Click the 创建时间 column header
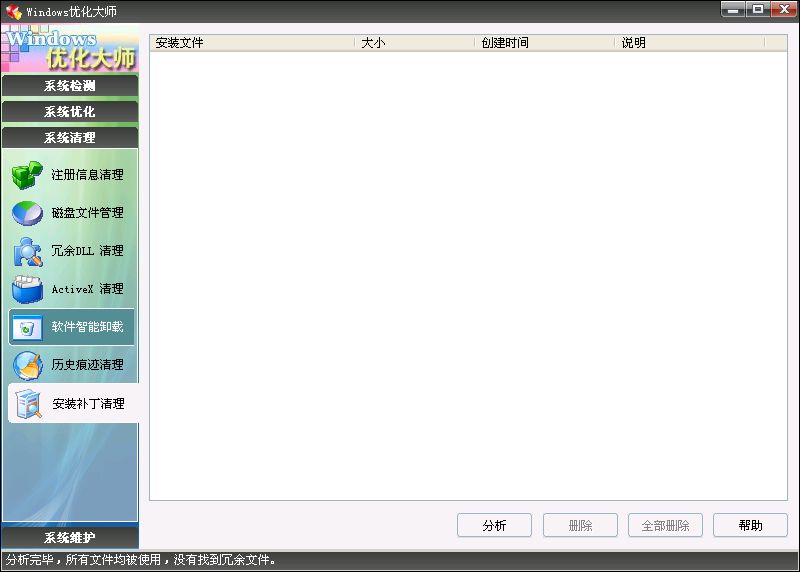Screen dimensions: 800x572 point(544,43)
